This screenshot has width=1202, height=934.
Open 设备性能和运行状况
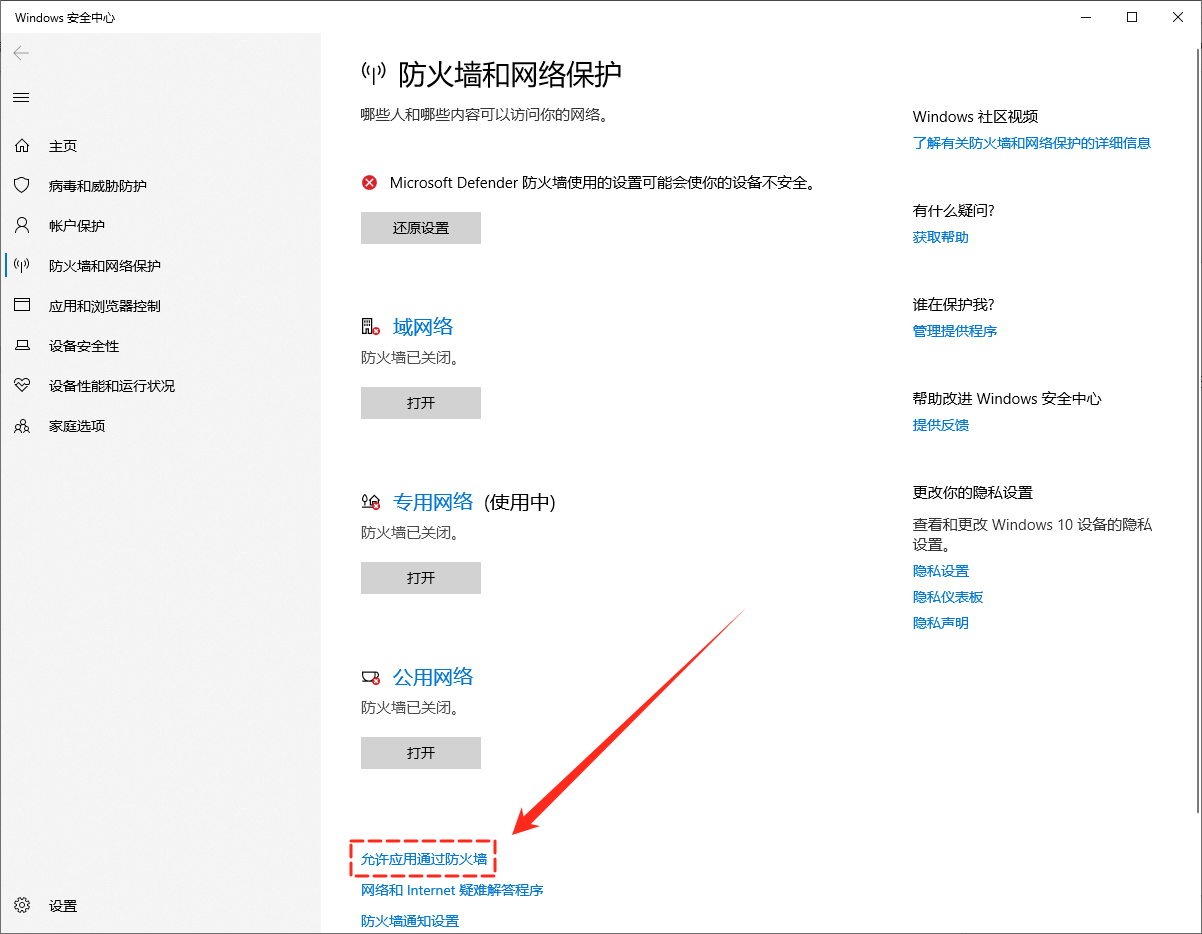[112, 386]
